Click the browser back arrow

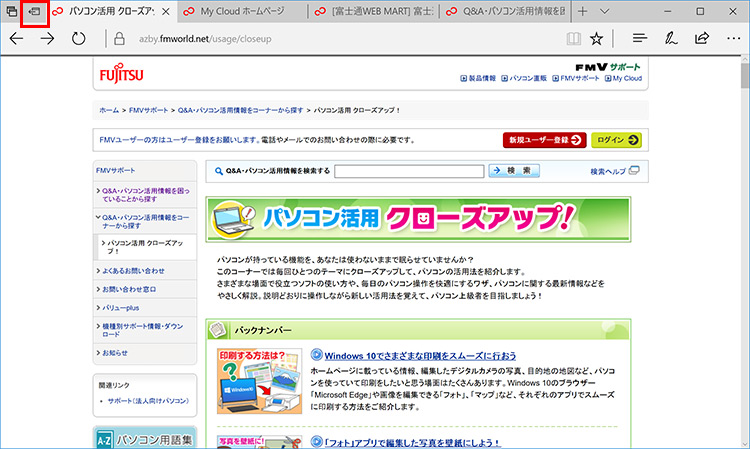point(16,39)
